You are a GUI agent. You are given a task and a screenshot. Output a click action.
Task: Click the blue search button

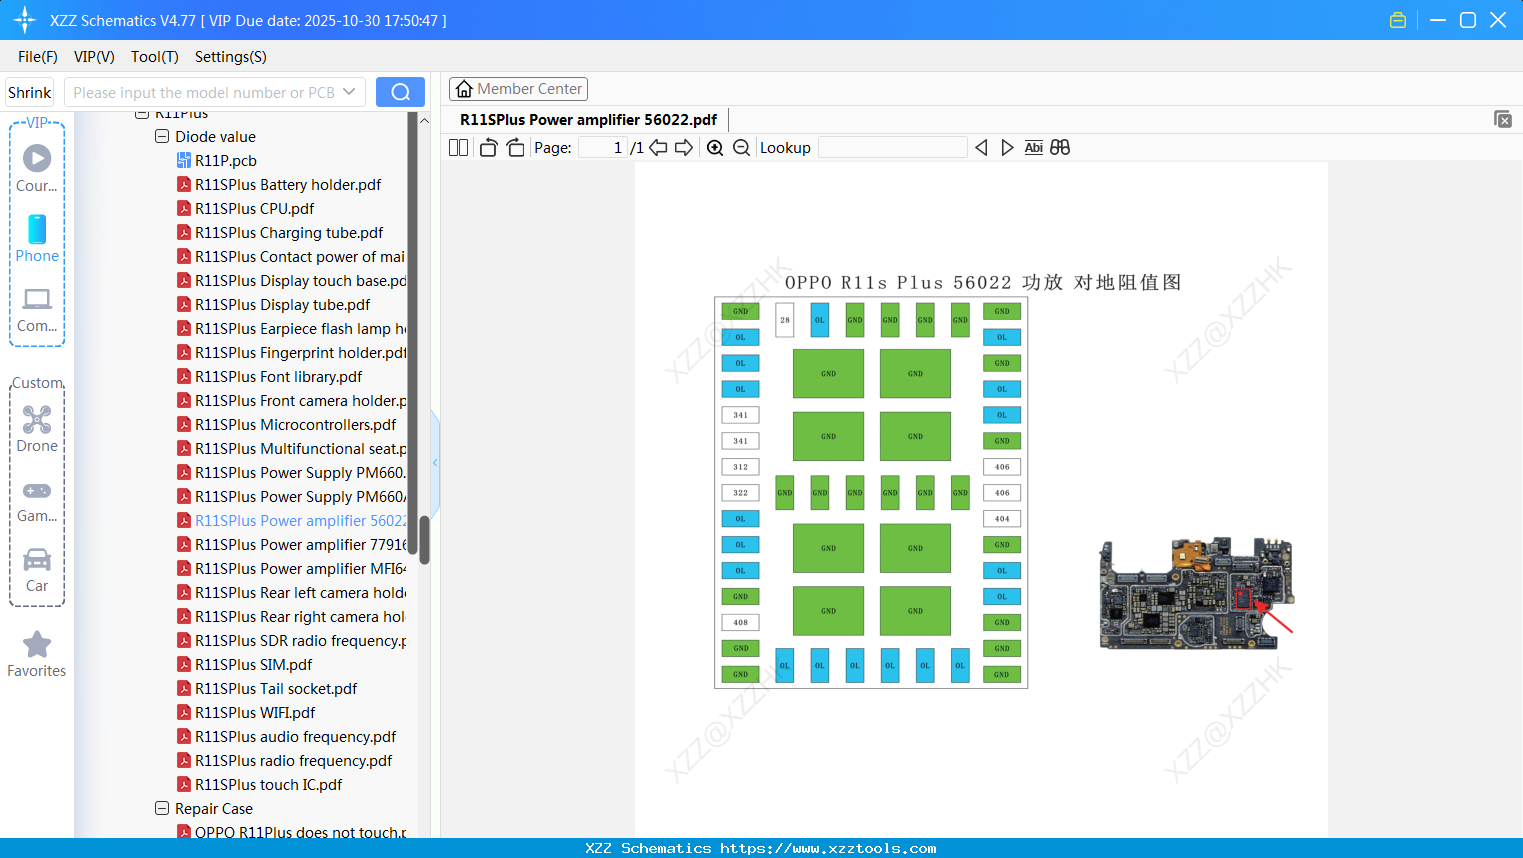400,92
